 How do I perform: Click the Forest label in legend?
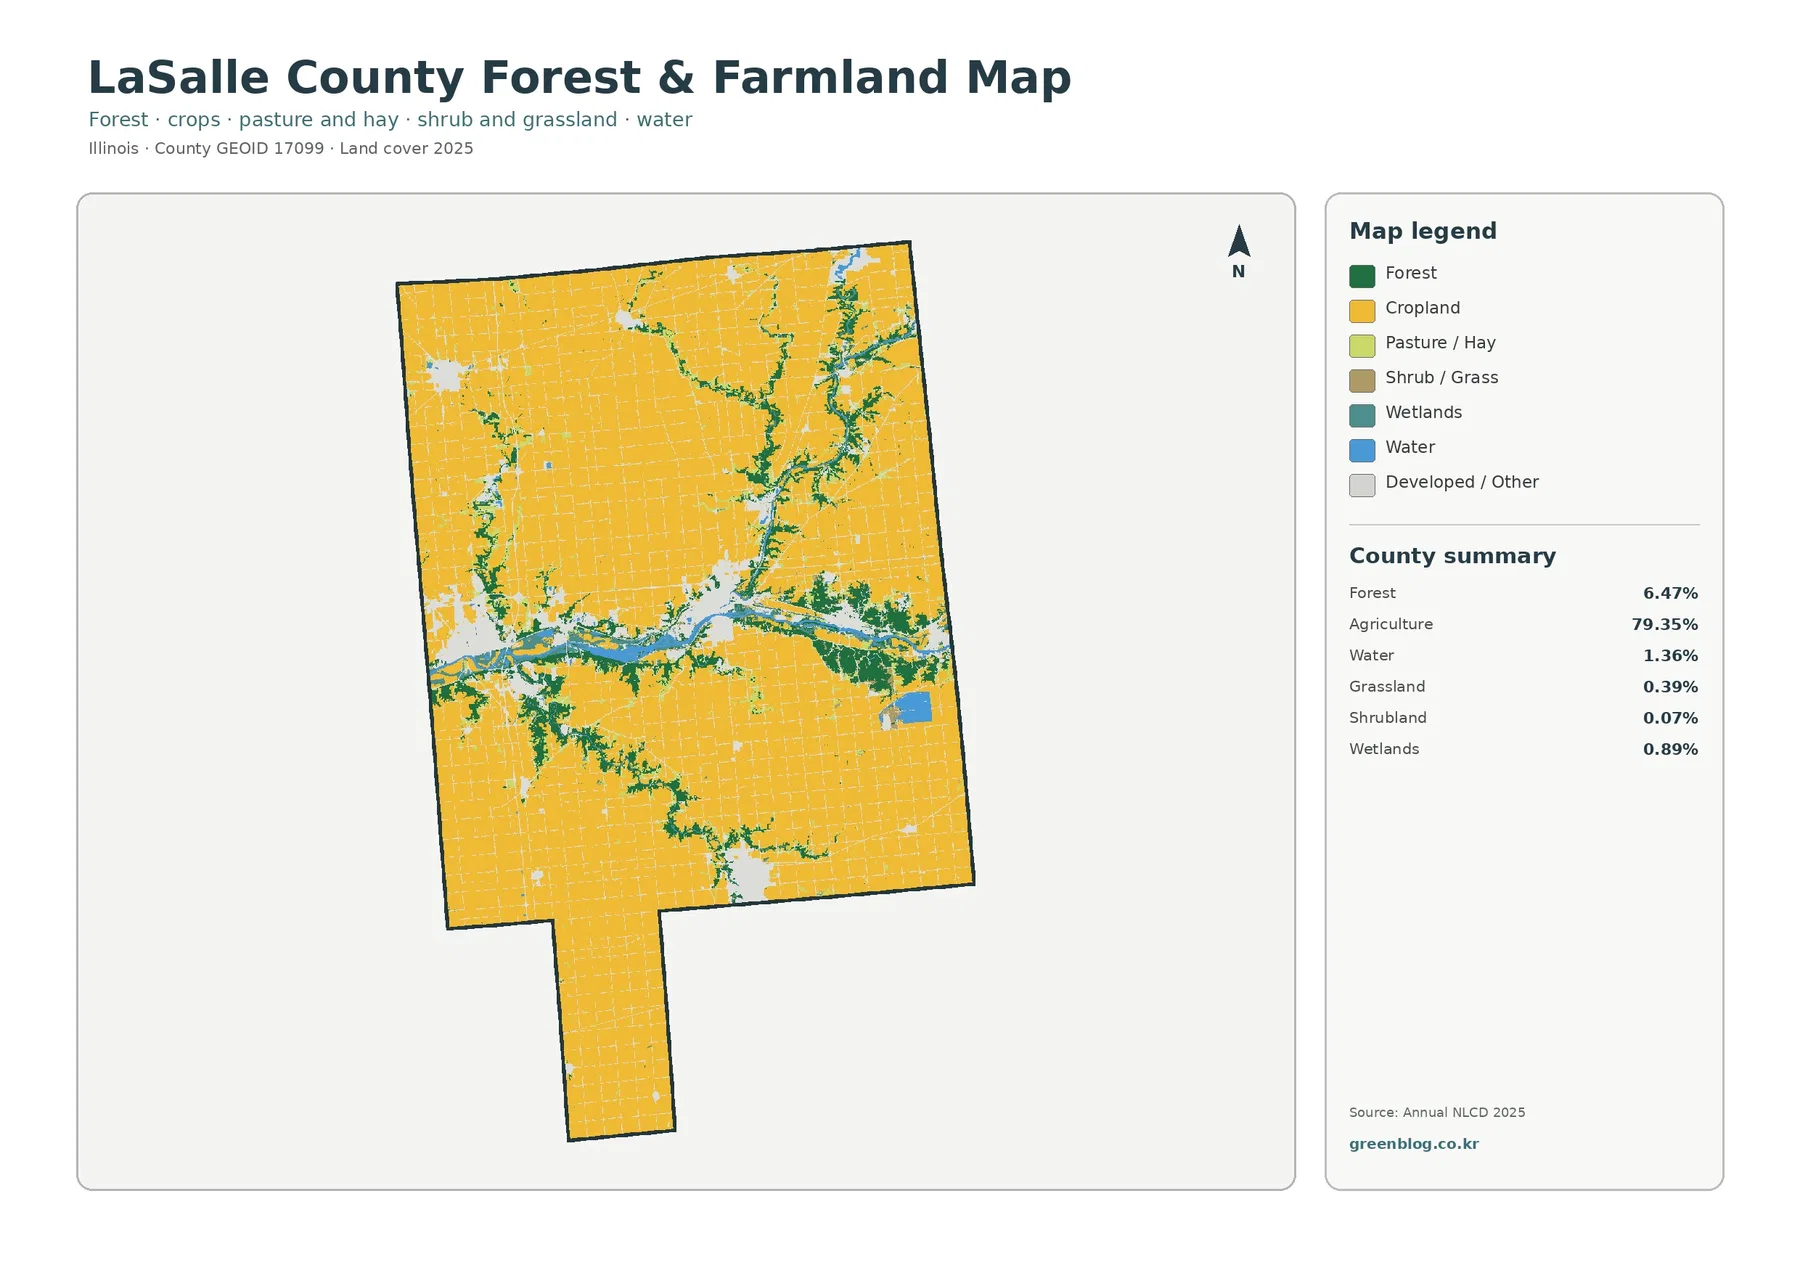[x=1410, y=273]
